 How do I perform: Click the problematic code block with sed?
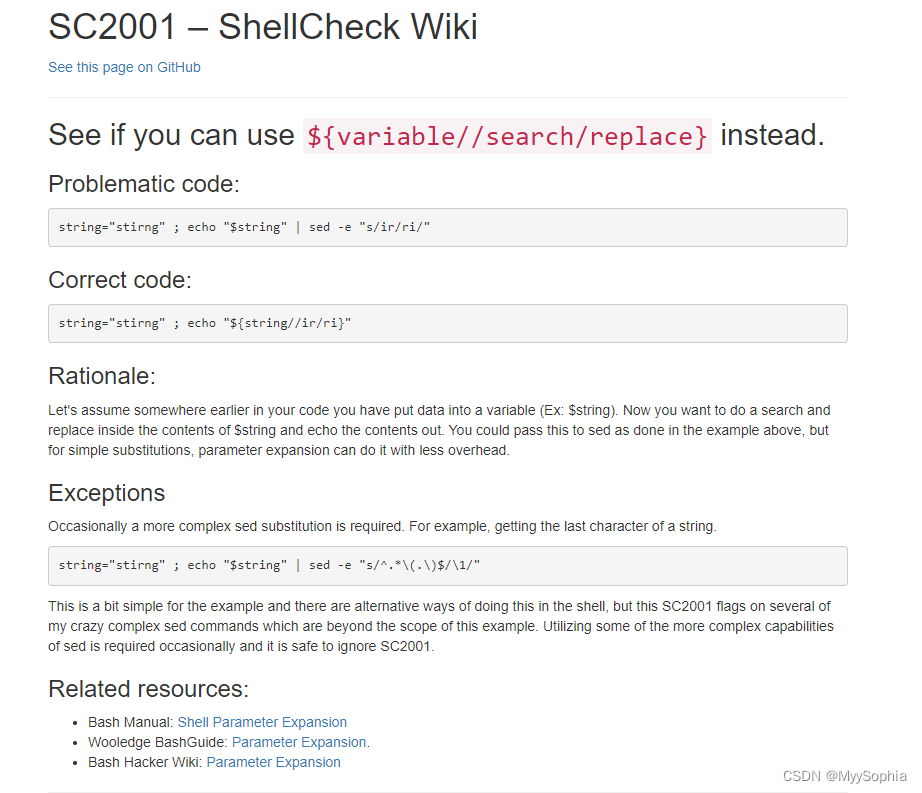click(447, 227)
